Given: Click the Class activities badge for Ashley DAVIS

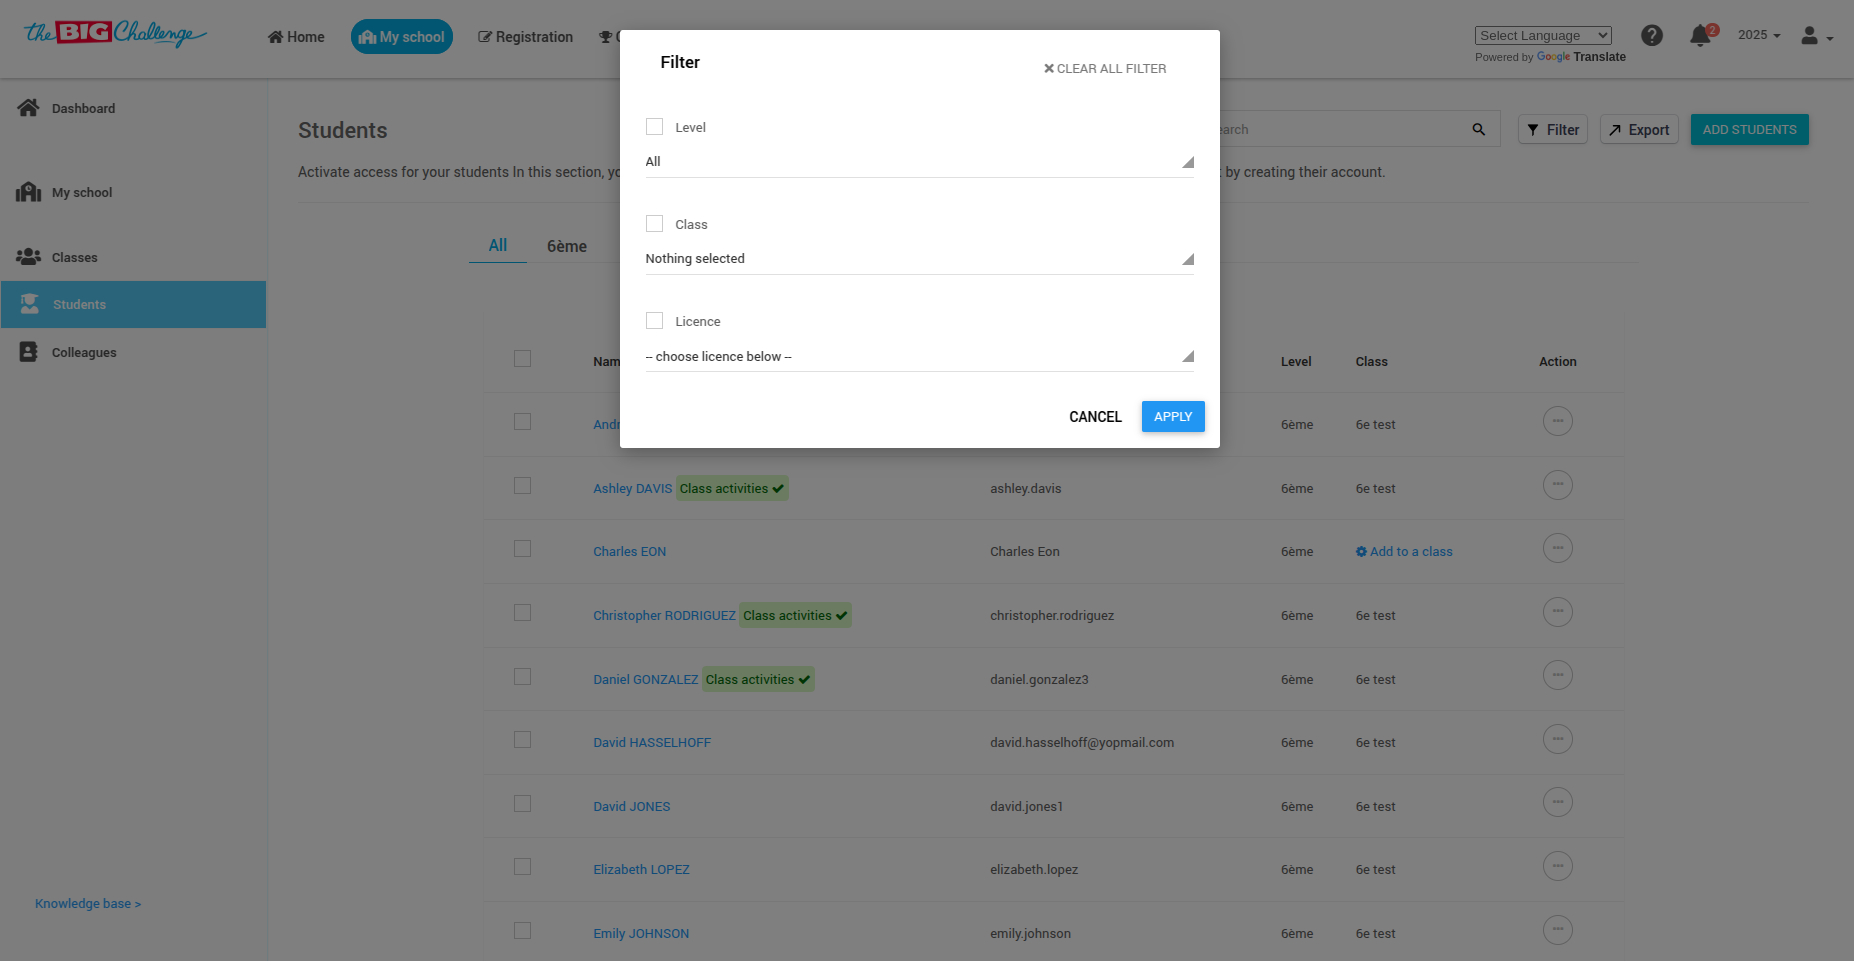Looking at the screenshot, I should [732, 489].
